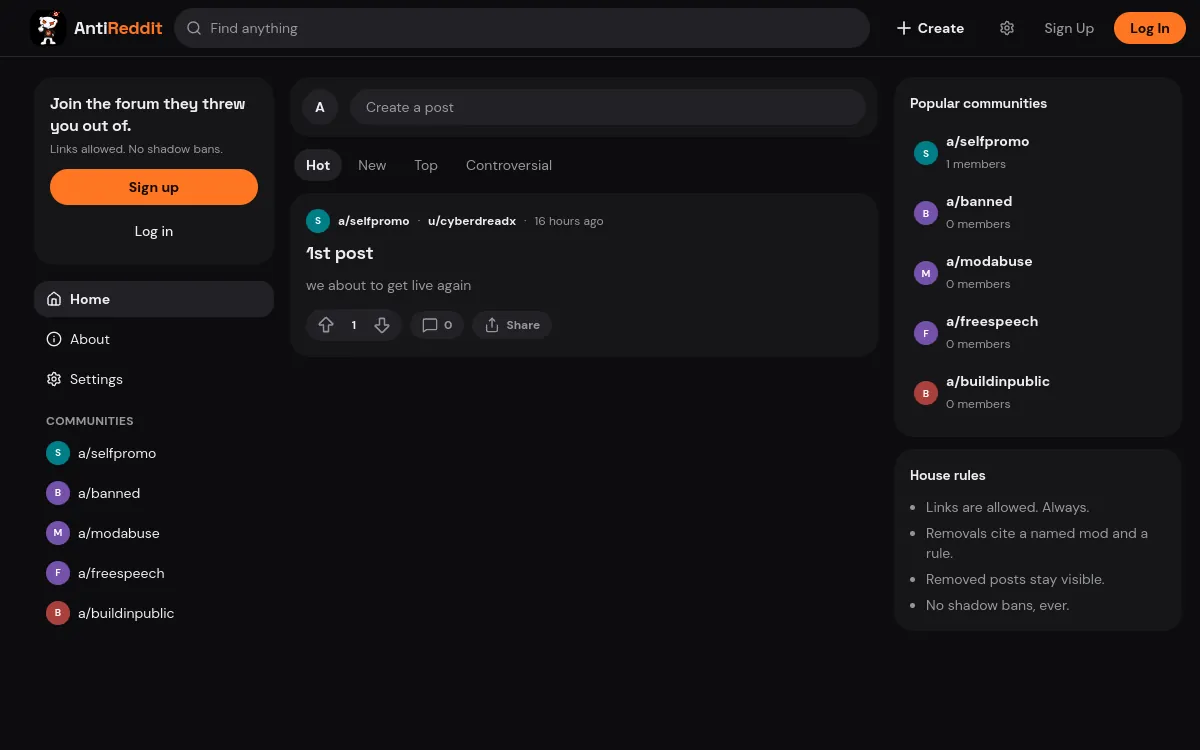The height and width of the screenshot is (750, 1200).
Task: Click a/modabuse avatar in Popular communities
Action: pyautogui.click(x=926, y=273)
